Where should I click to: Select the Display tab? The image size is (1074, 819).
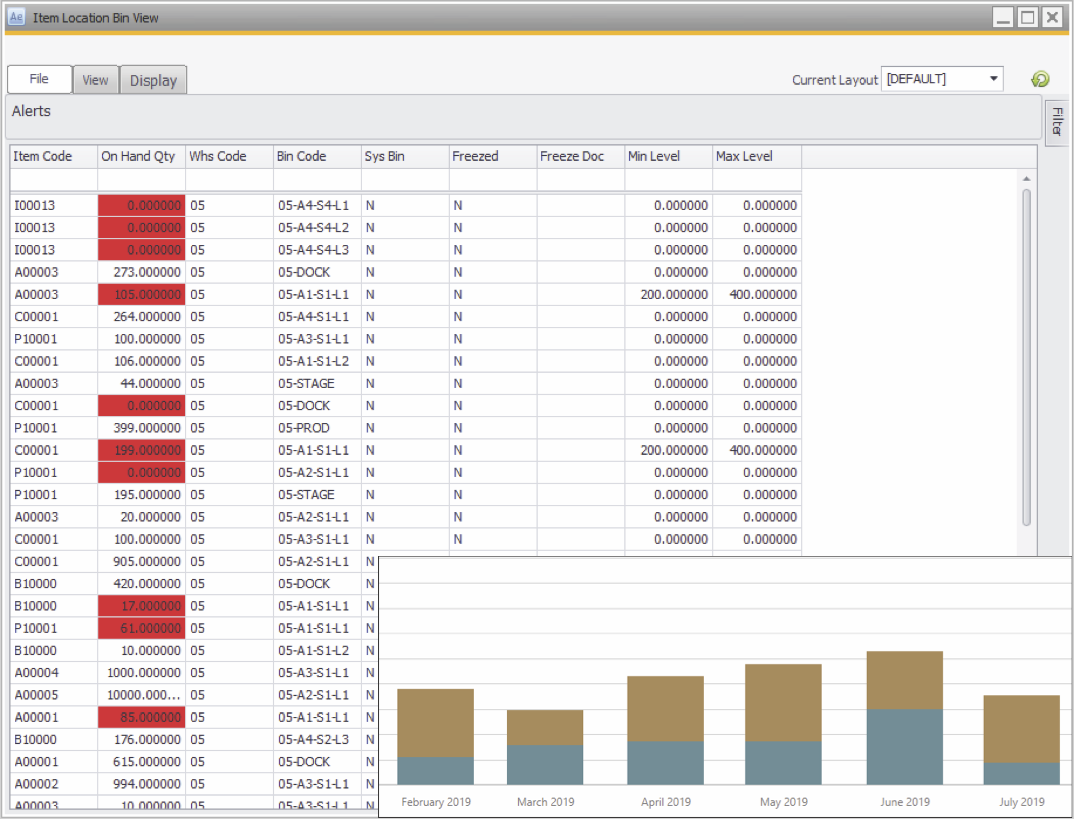[x=153, y=80]
